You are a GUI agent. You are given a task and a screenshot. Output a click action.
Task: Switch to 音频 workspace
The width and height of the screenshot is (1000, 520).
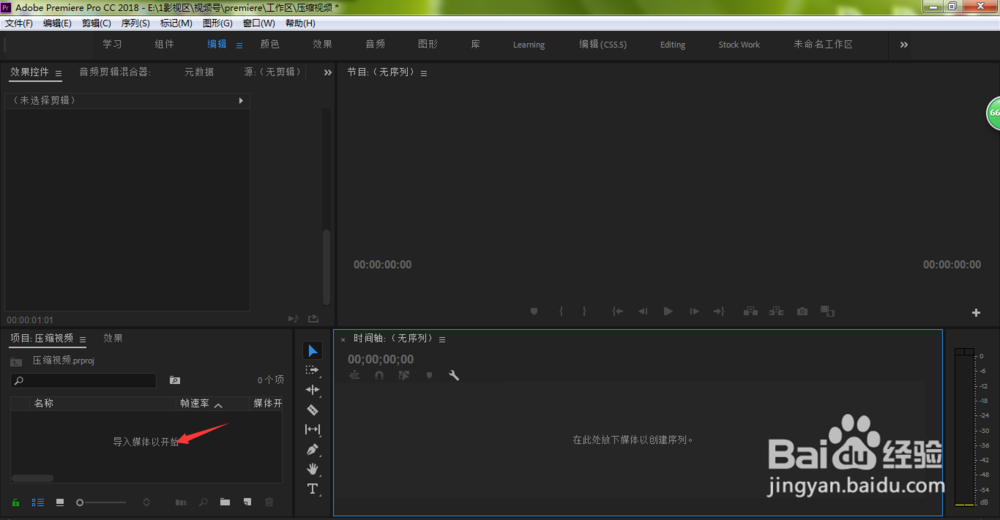coord(375,44)
